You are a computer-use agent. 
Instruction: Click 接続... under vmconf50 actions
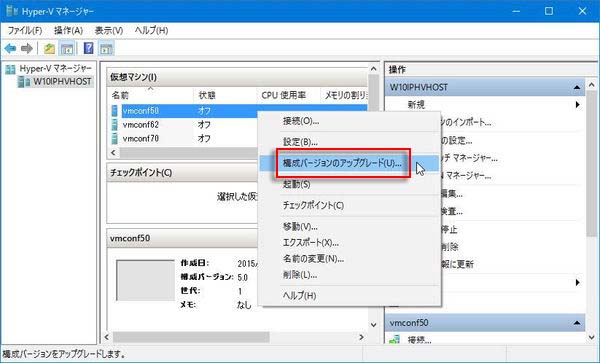(419, 340)
